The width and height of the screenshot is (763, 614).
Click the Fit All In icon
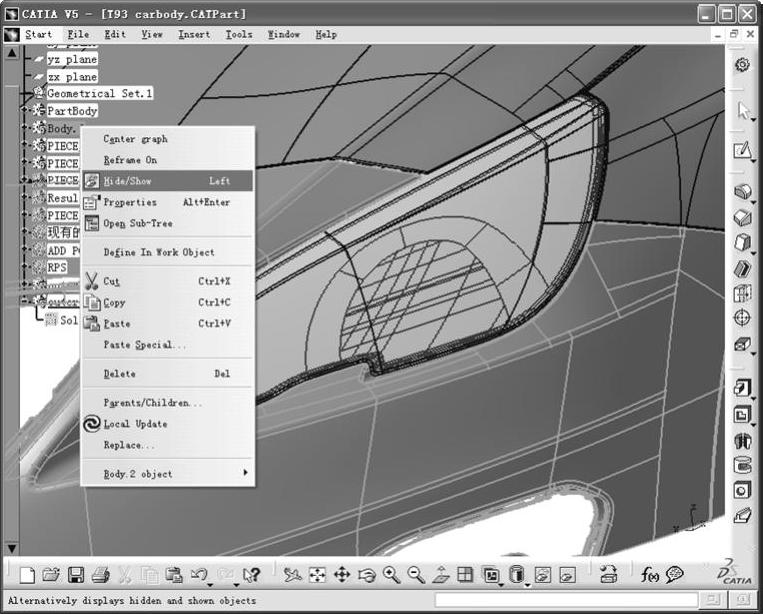(x=317, y=575)
